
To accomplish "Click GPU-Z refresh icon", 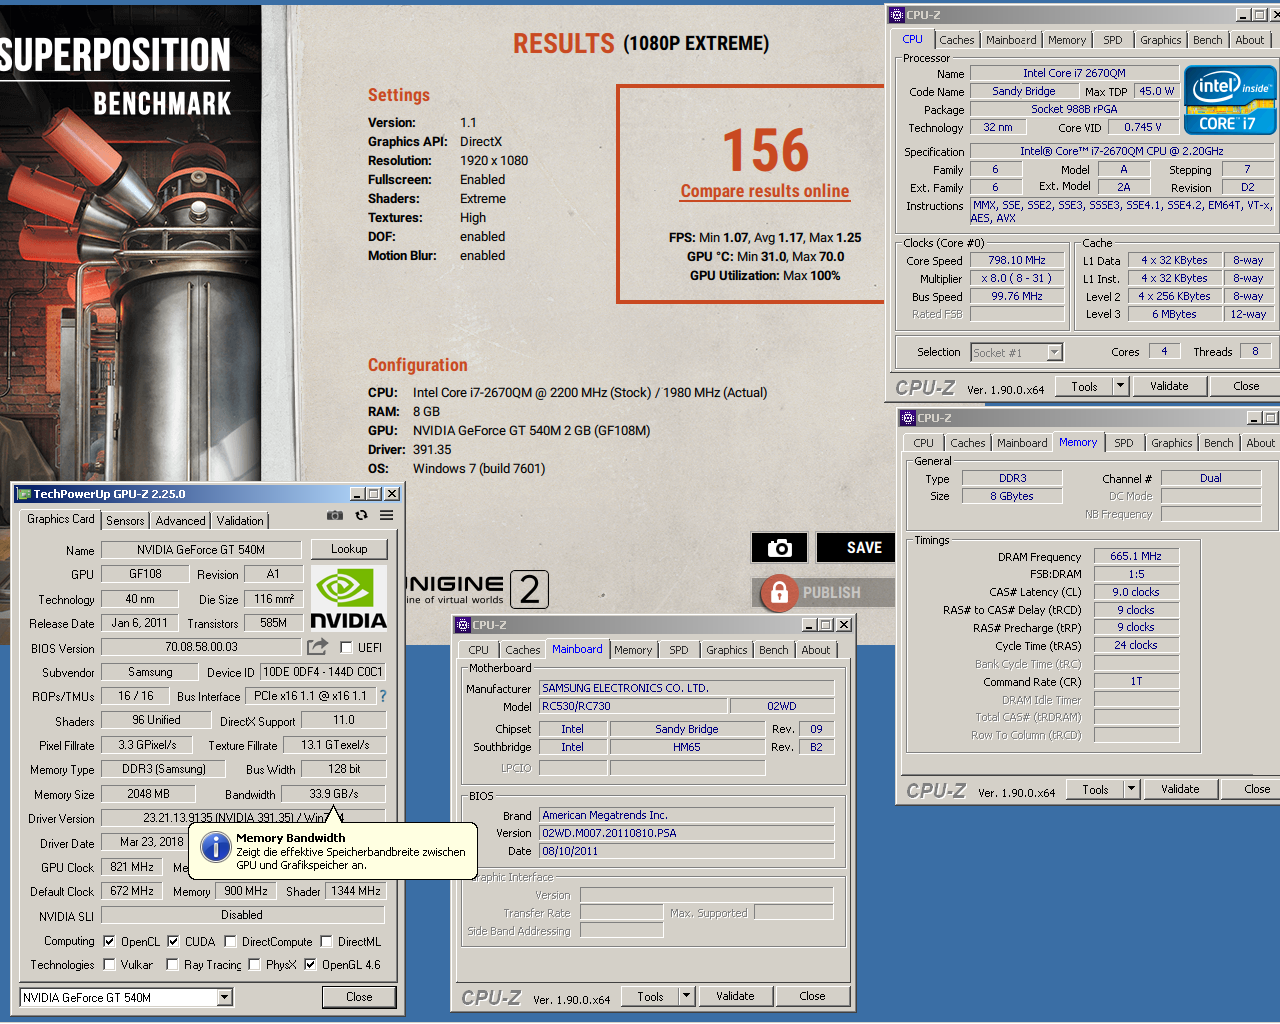I will (361, 515).
